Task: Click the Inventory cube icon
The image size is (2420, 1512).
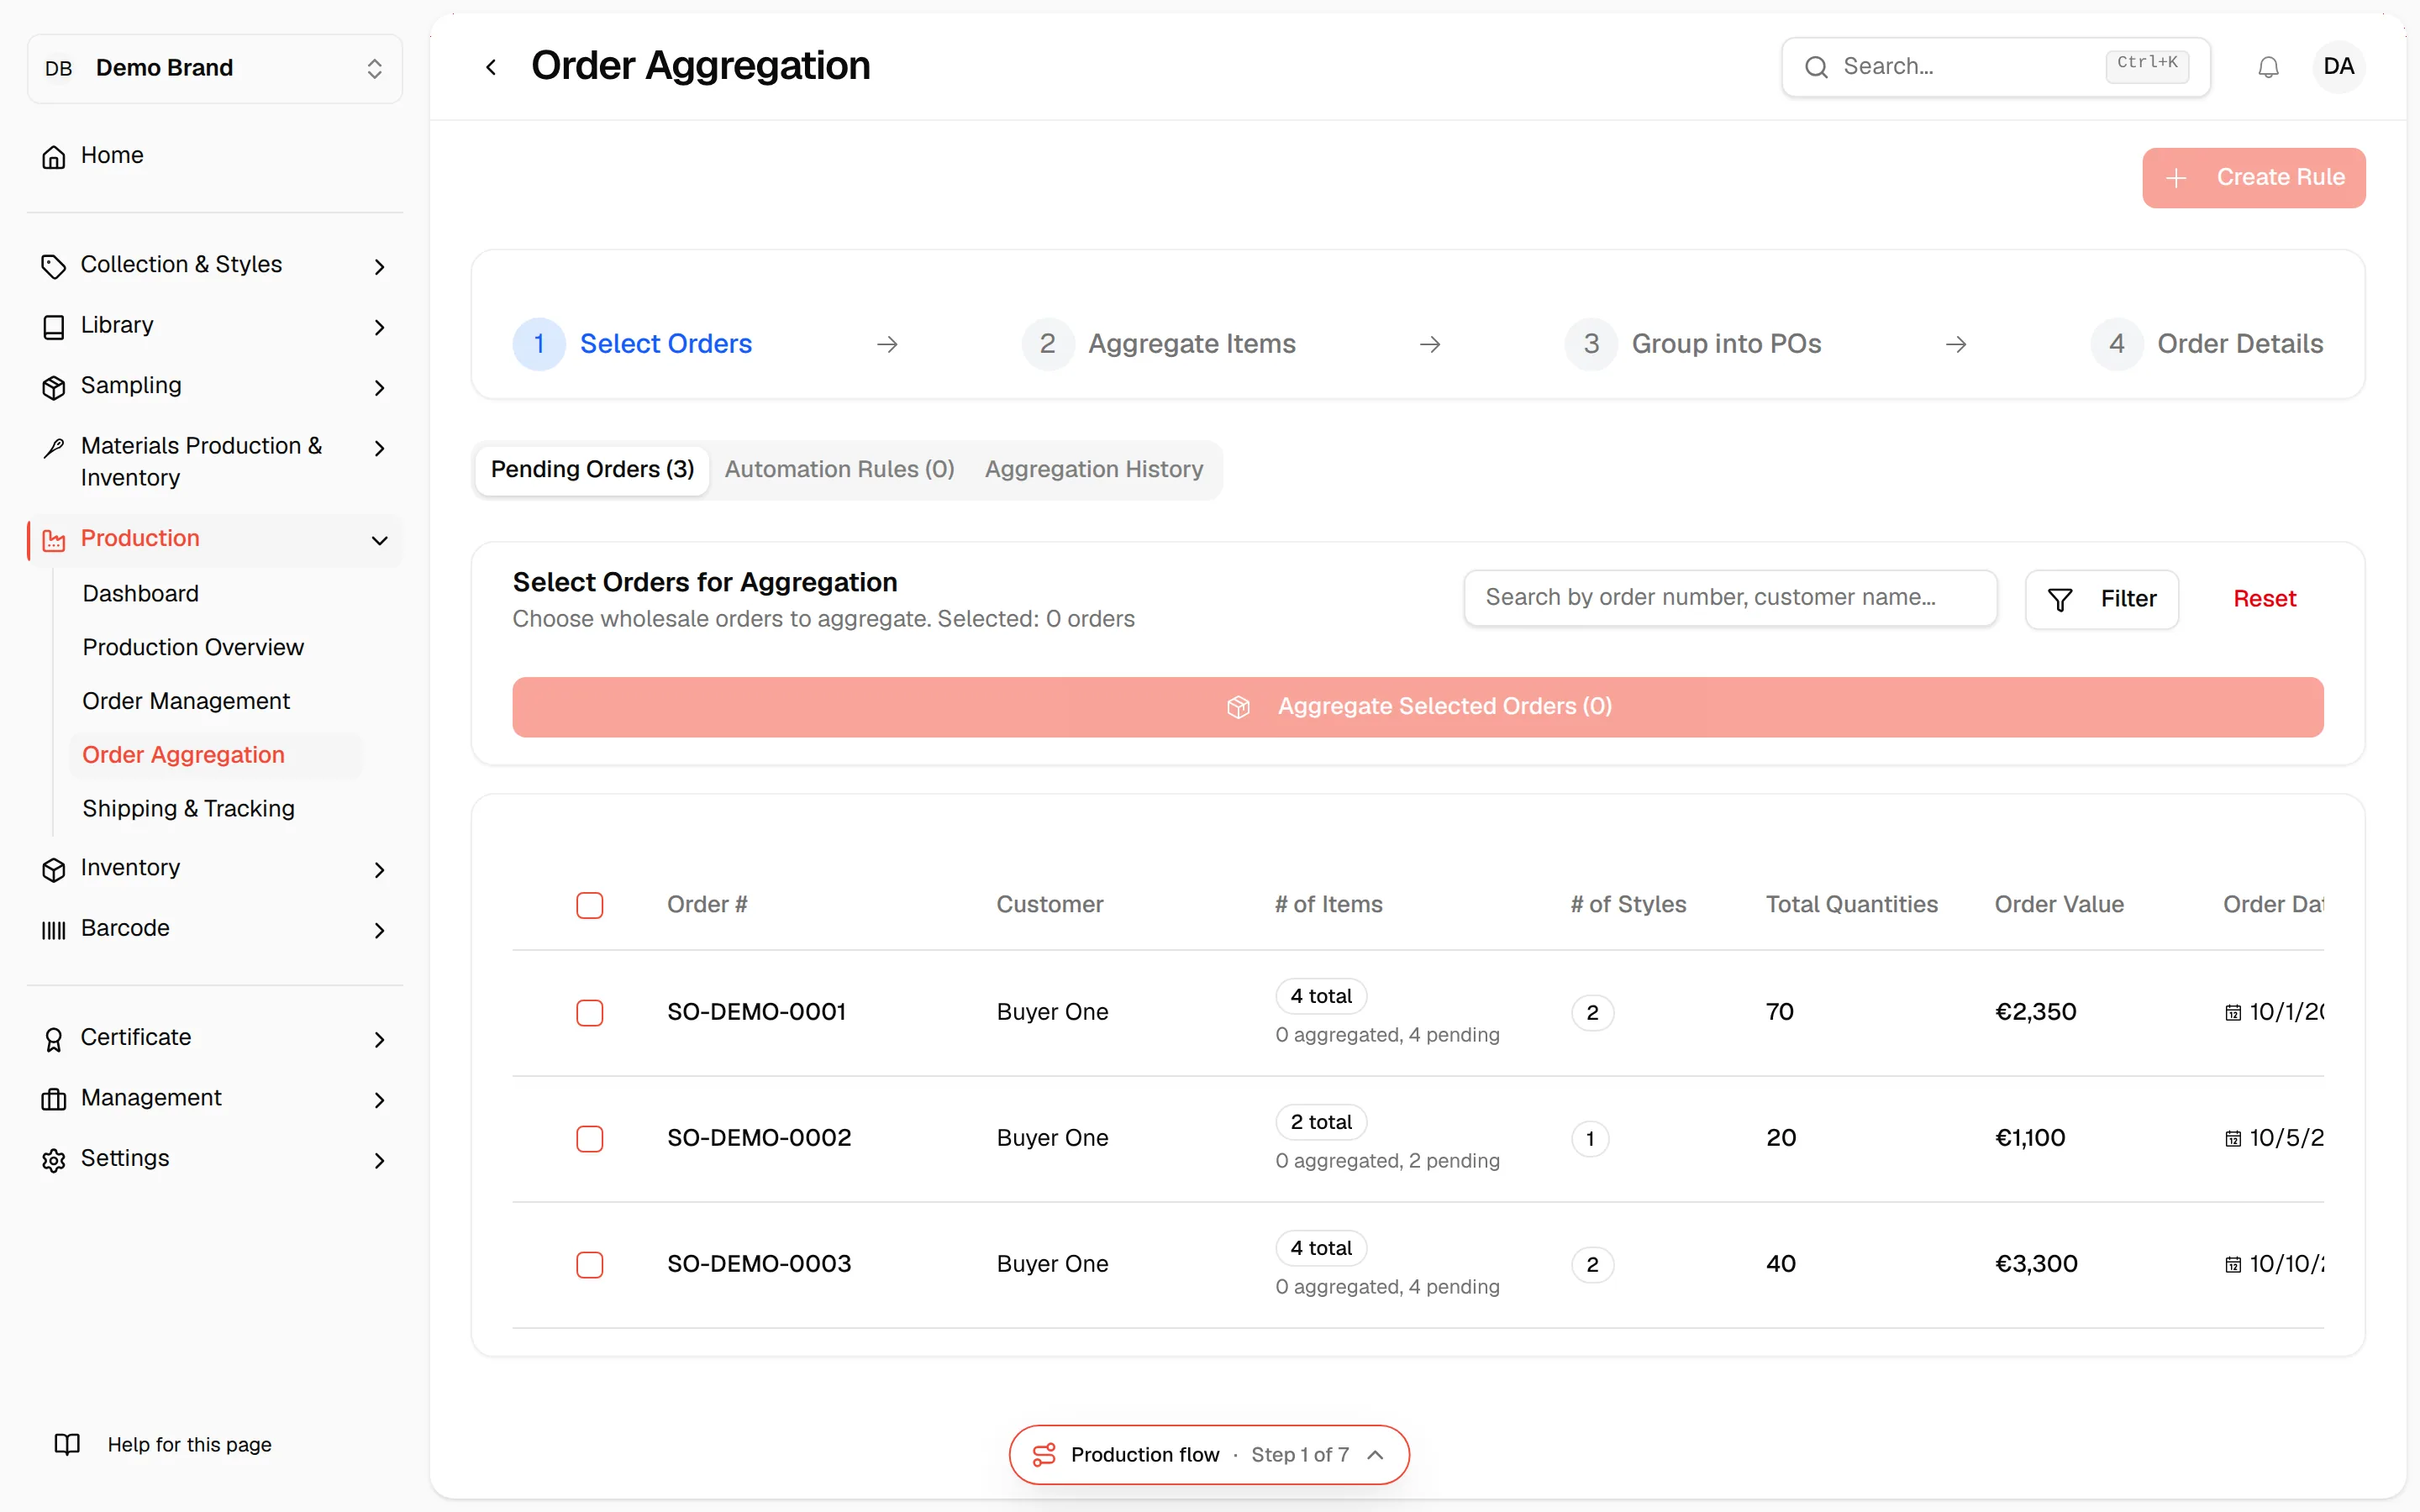Action: click(x=54, y=869)
